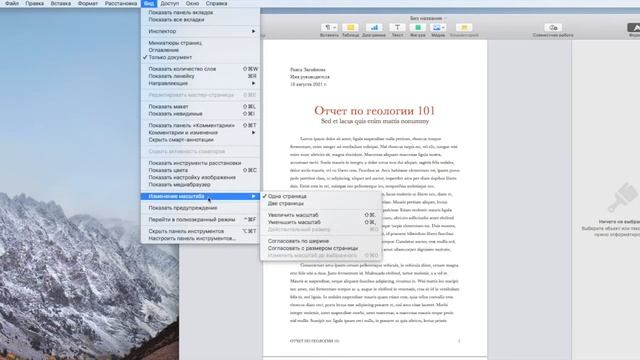Choose 'Показать предупреждения'
640x360 pixels.
point(200,208)
